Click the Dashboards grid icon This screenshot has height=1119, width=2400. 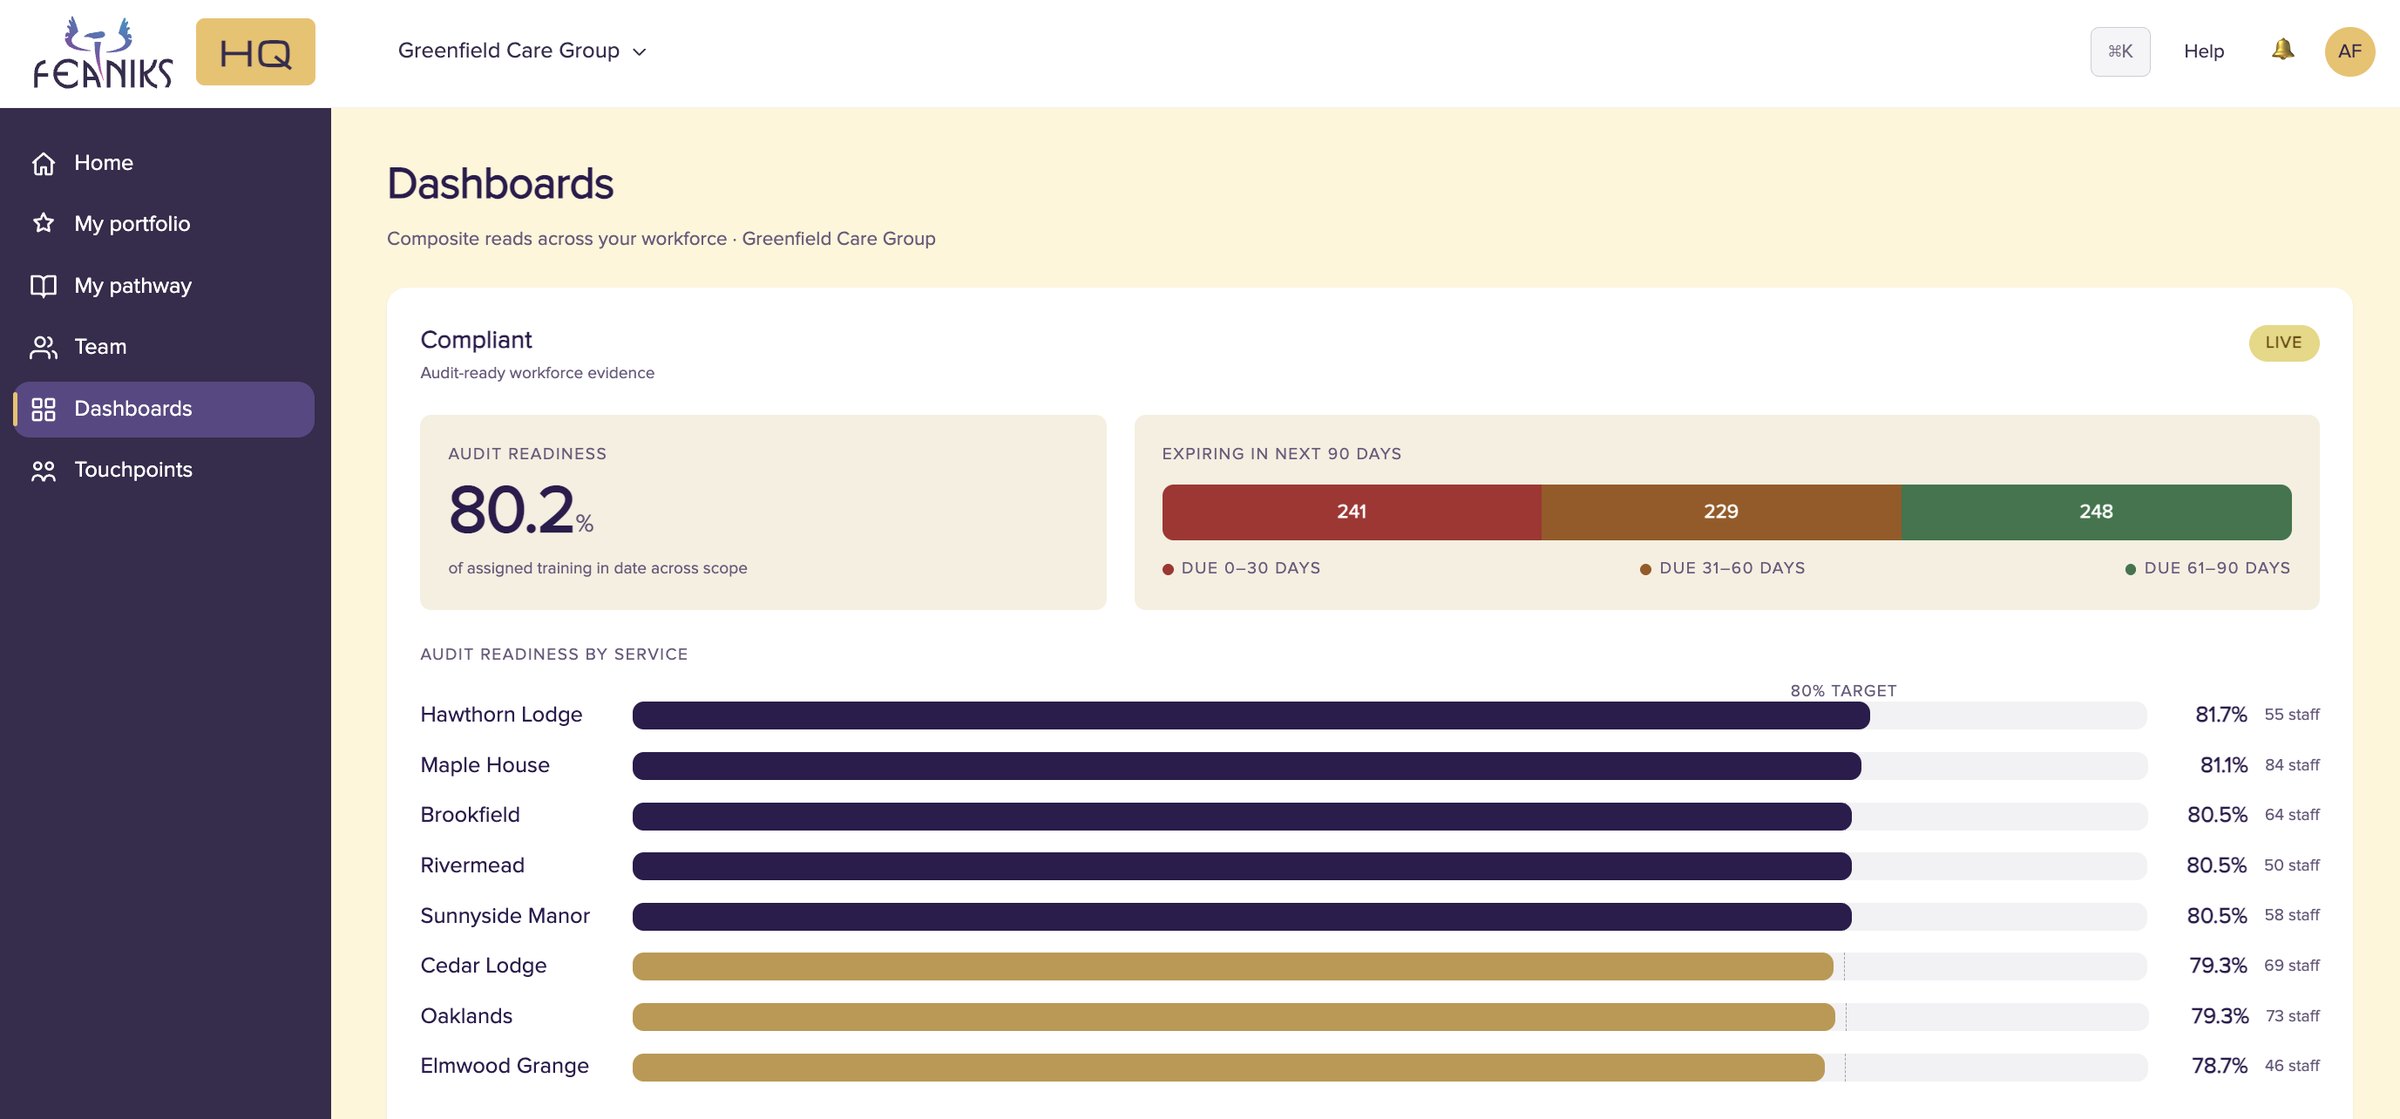(43, 409)
